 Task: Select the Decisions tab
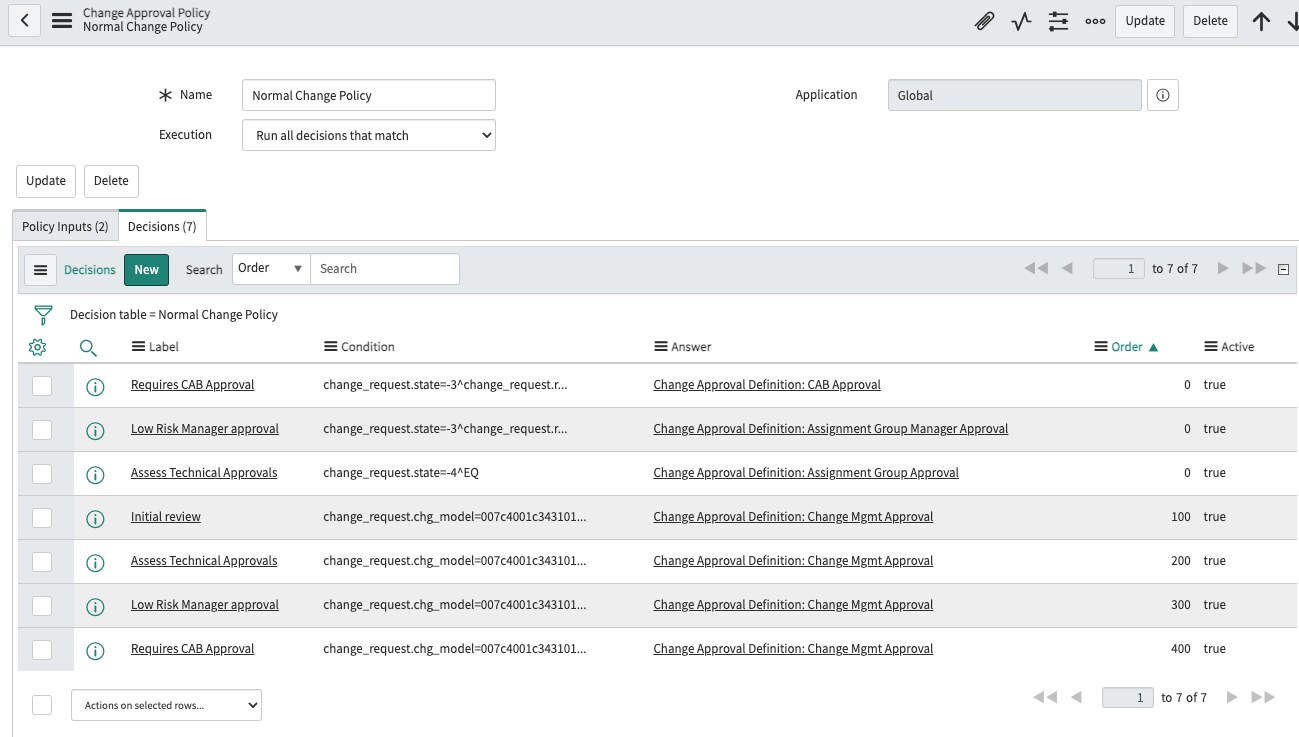[161, 226]
